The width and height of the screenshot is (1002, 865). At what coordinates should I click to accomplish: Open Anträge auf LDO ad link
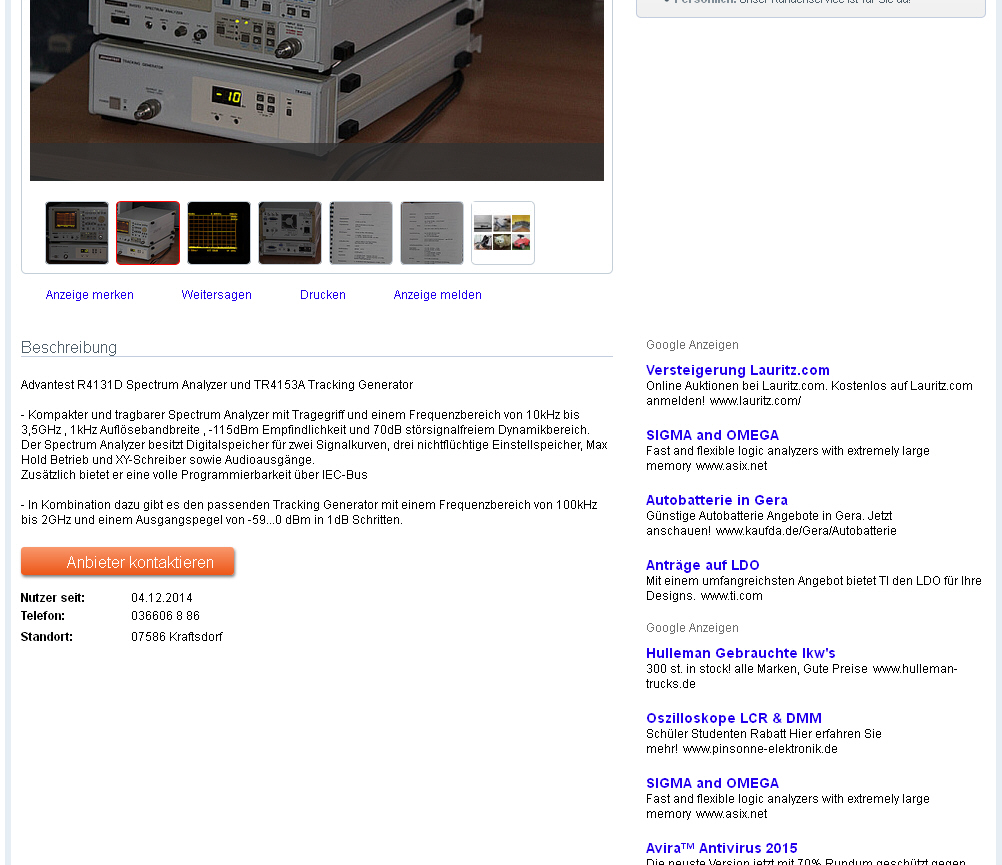click(702, 565)
